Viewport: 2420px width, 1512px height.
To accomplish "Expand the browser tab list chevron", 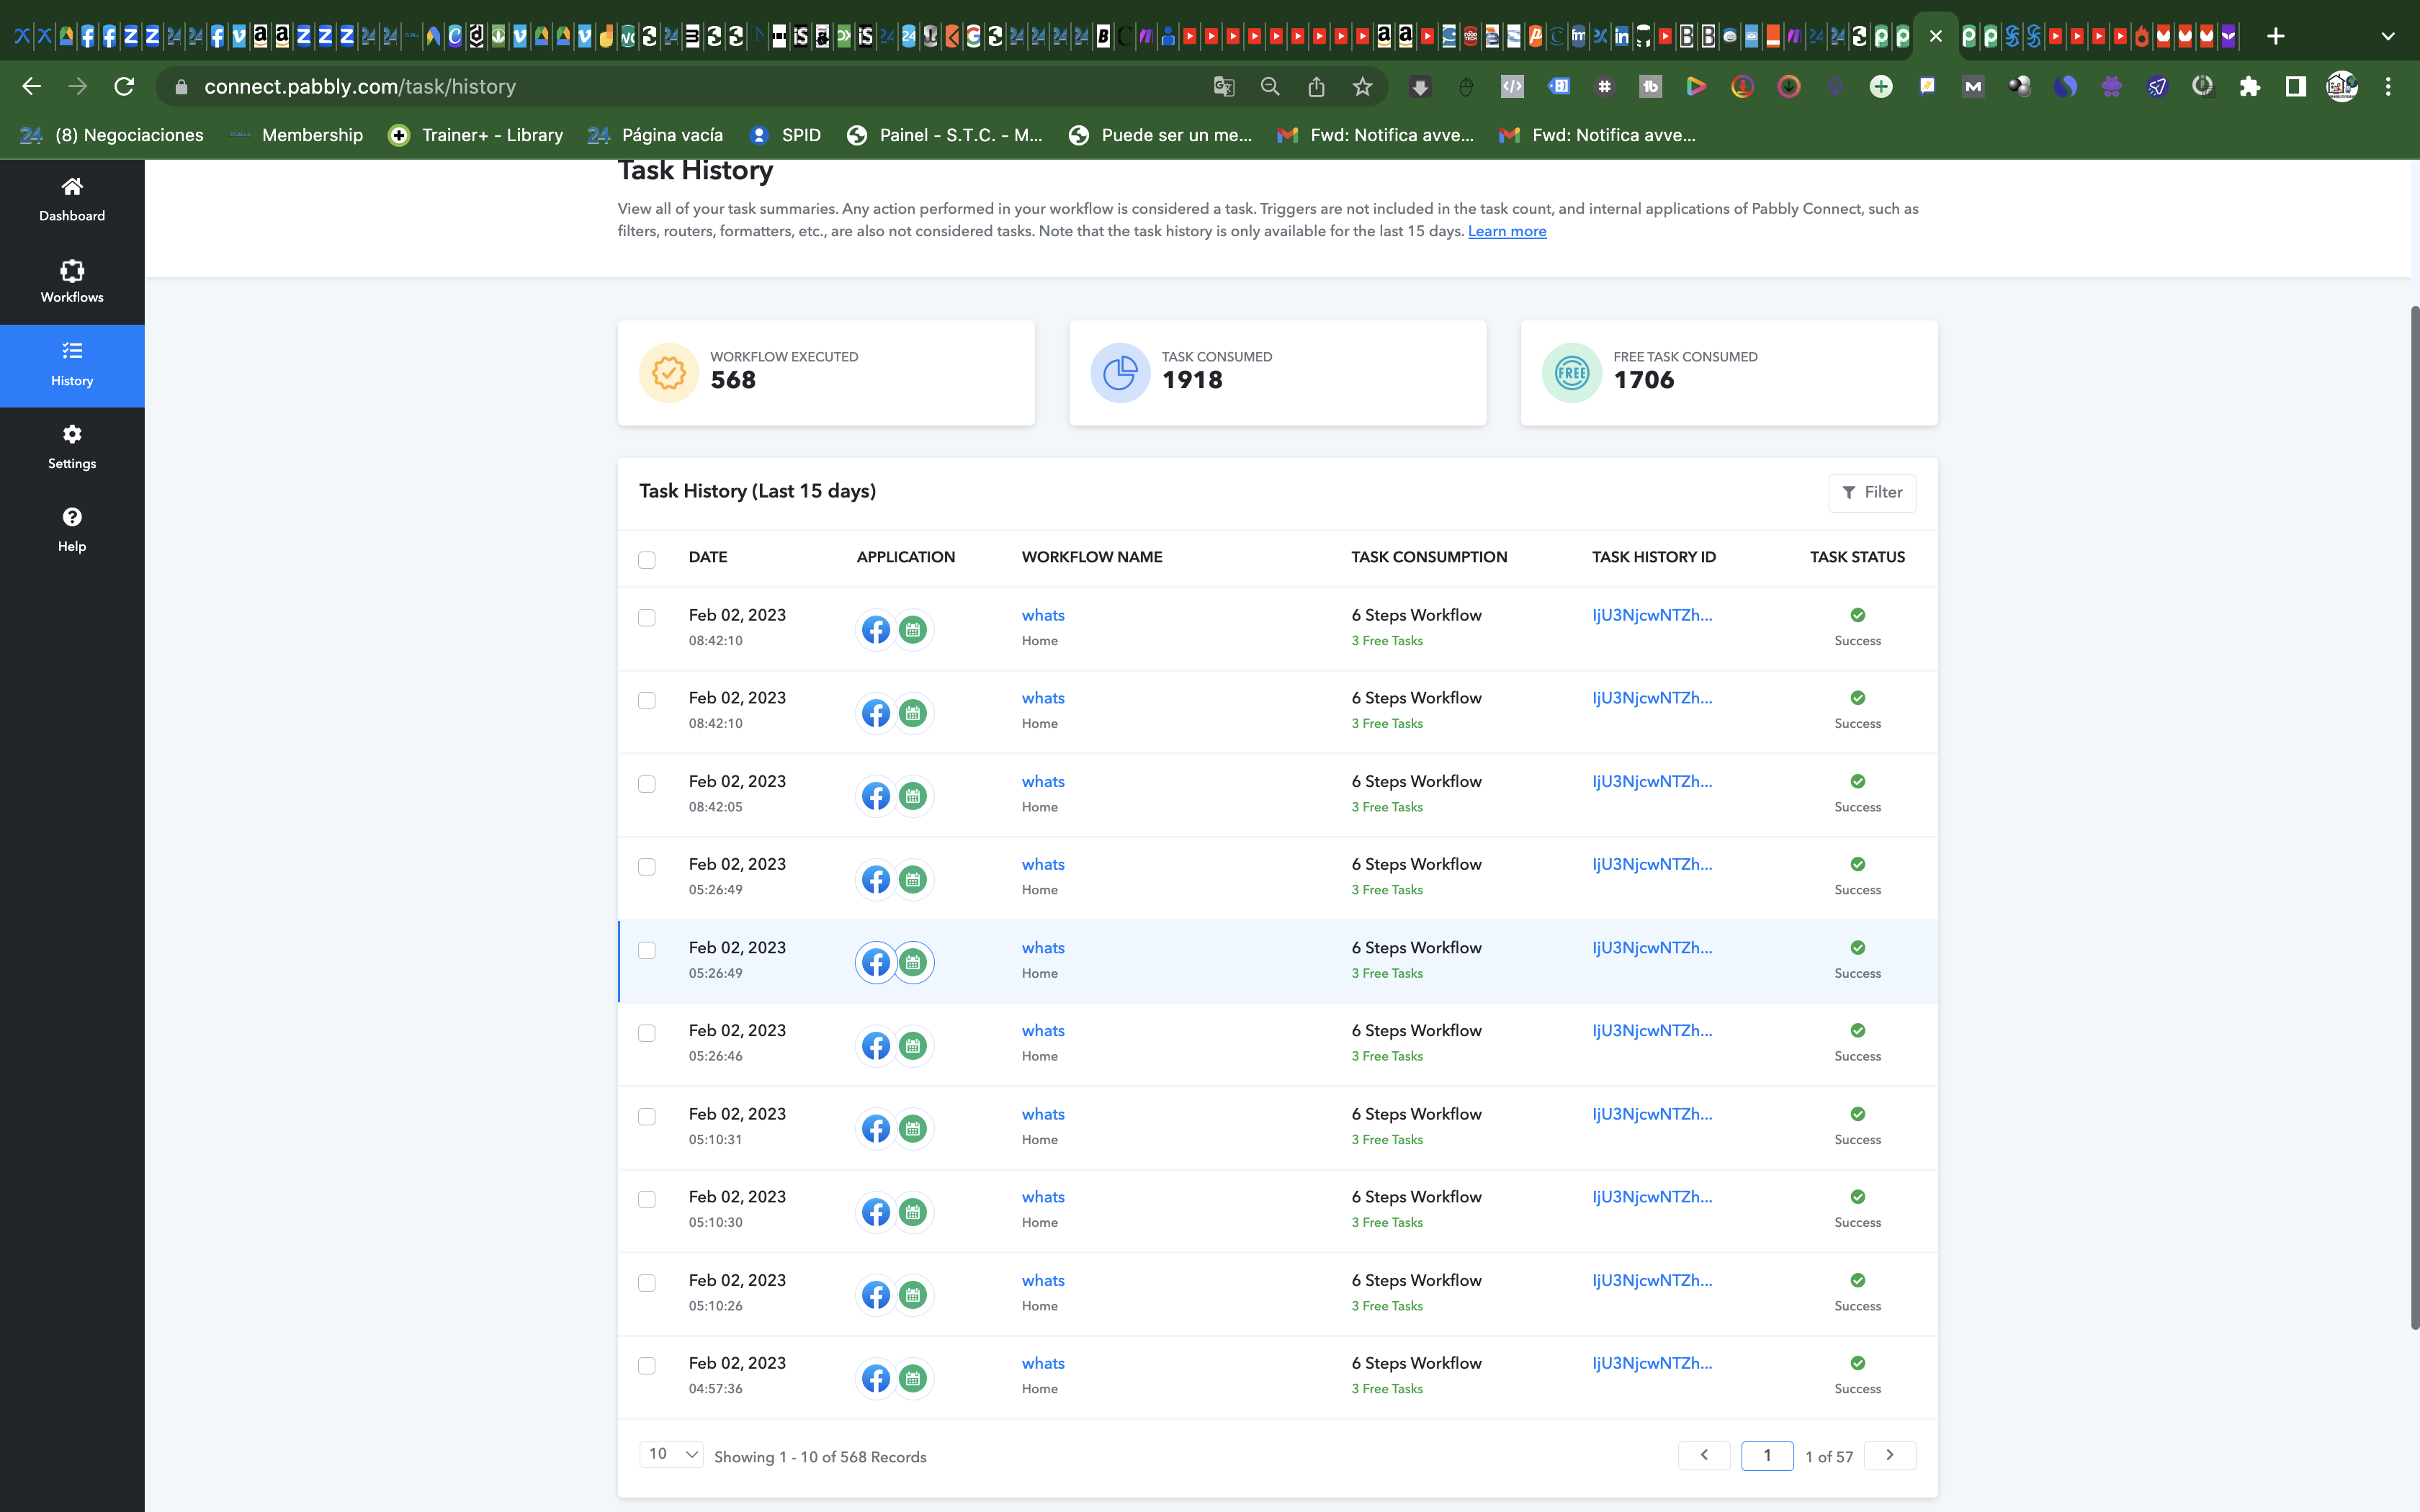I will [2388, 36].
